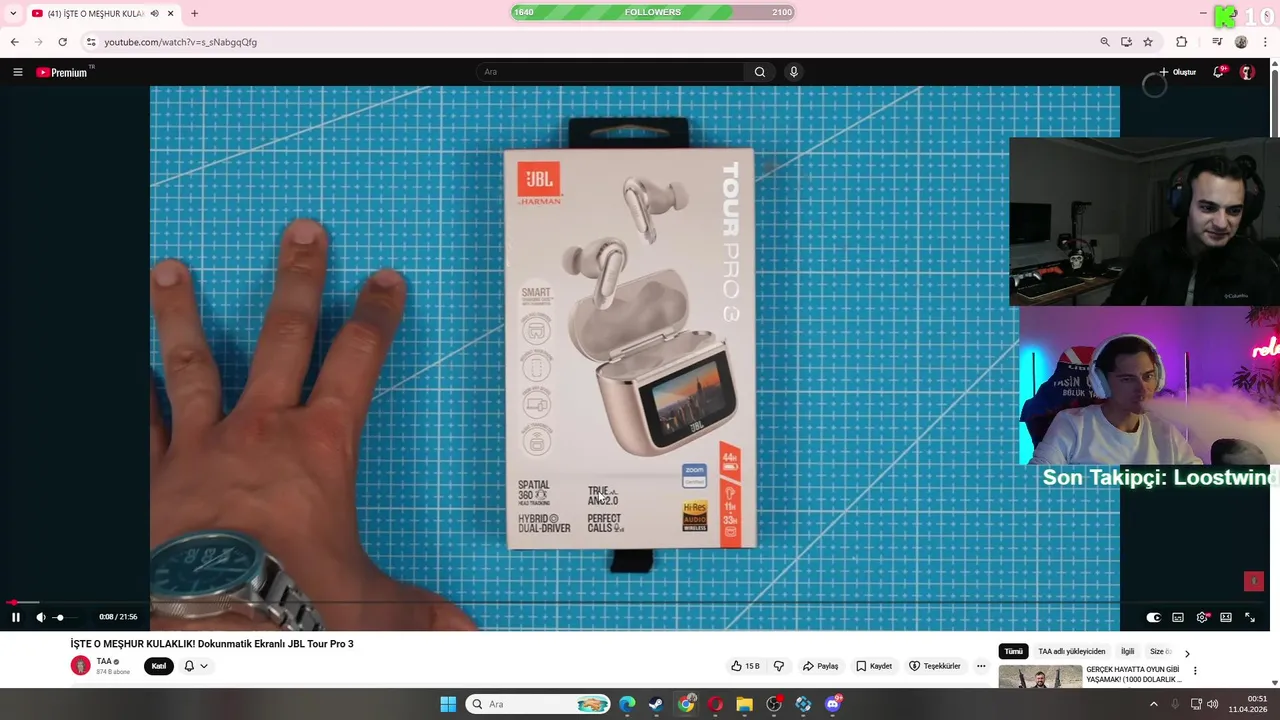
Task: Expand notification bell dropdown for TAA
Action: click(x=196, y=666)
